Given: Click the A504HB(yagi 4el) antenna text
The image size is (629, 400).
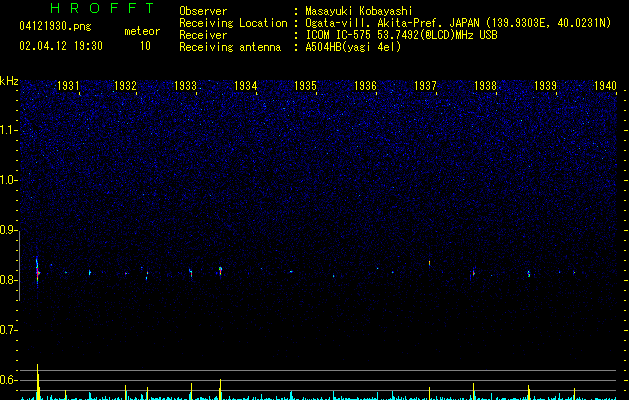Looking at the screenshot, I should click(x=353, y=47).
